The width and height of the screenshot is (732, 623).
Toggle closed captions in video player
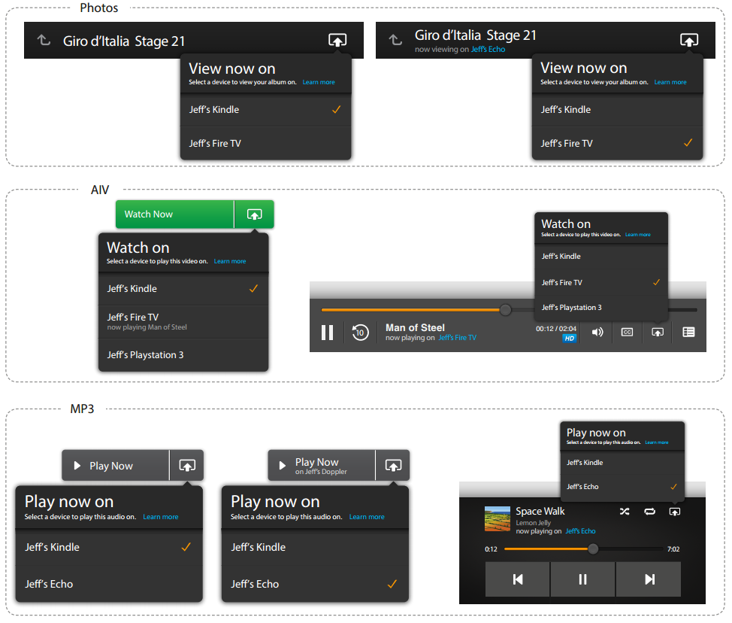tap(627, 332)
